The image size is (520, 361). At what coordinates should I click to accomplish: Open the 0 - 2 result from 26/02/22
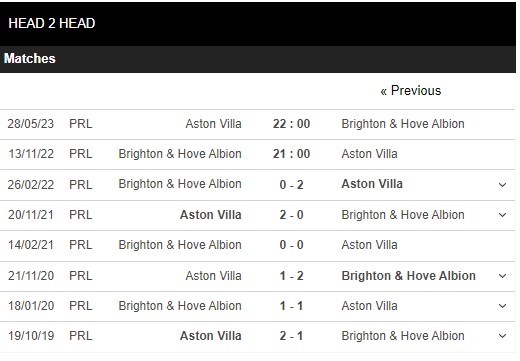click(291, 185)
